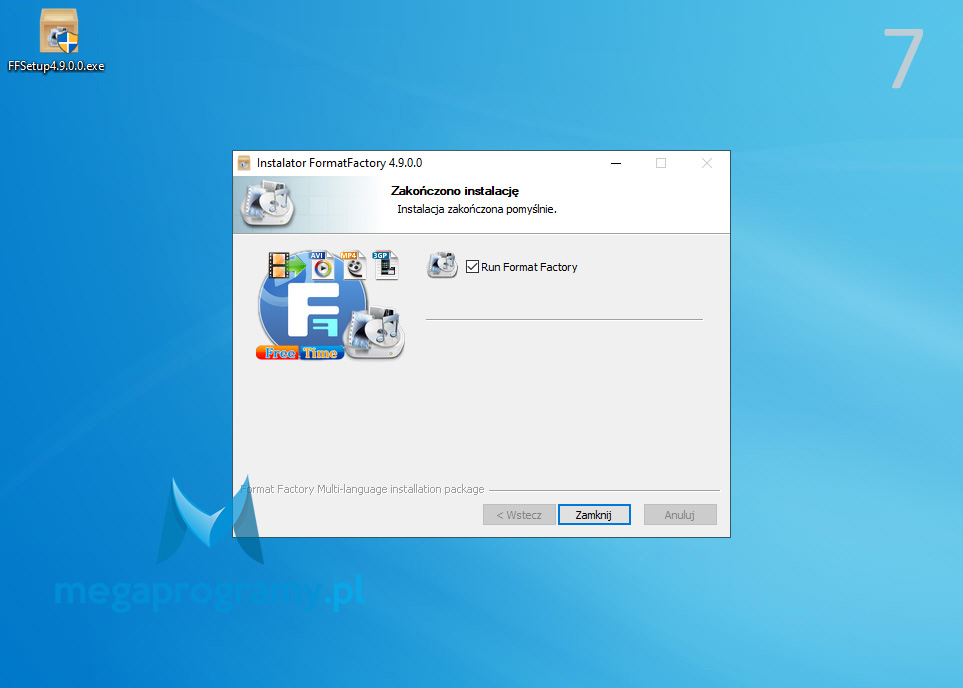The width and height of the screenshot is (963, 688).
Task: Click the "Instalacja zakończona pomyślnie." text
Action: (x=477, y=209)
